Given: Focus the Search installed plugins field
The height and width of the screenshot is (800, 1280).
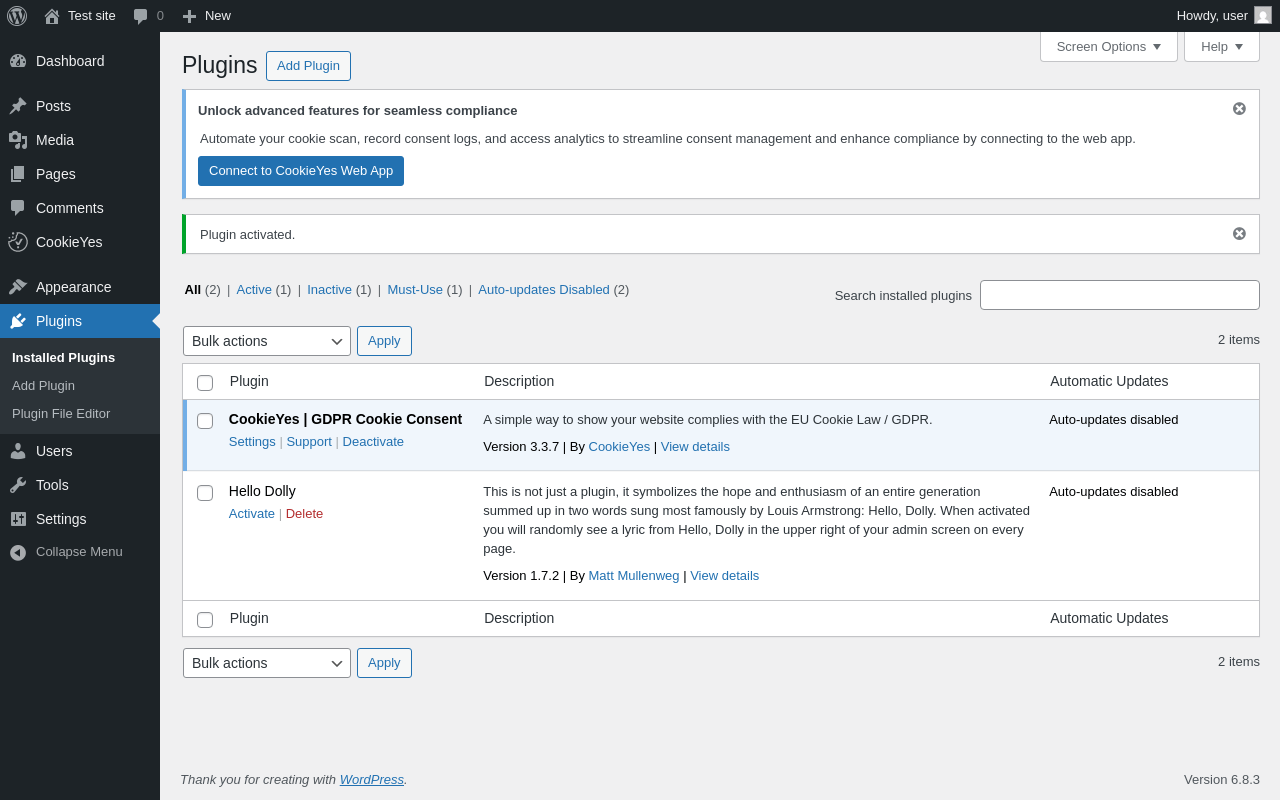Looking at the screenshot, I should point(1119,295).
